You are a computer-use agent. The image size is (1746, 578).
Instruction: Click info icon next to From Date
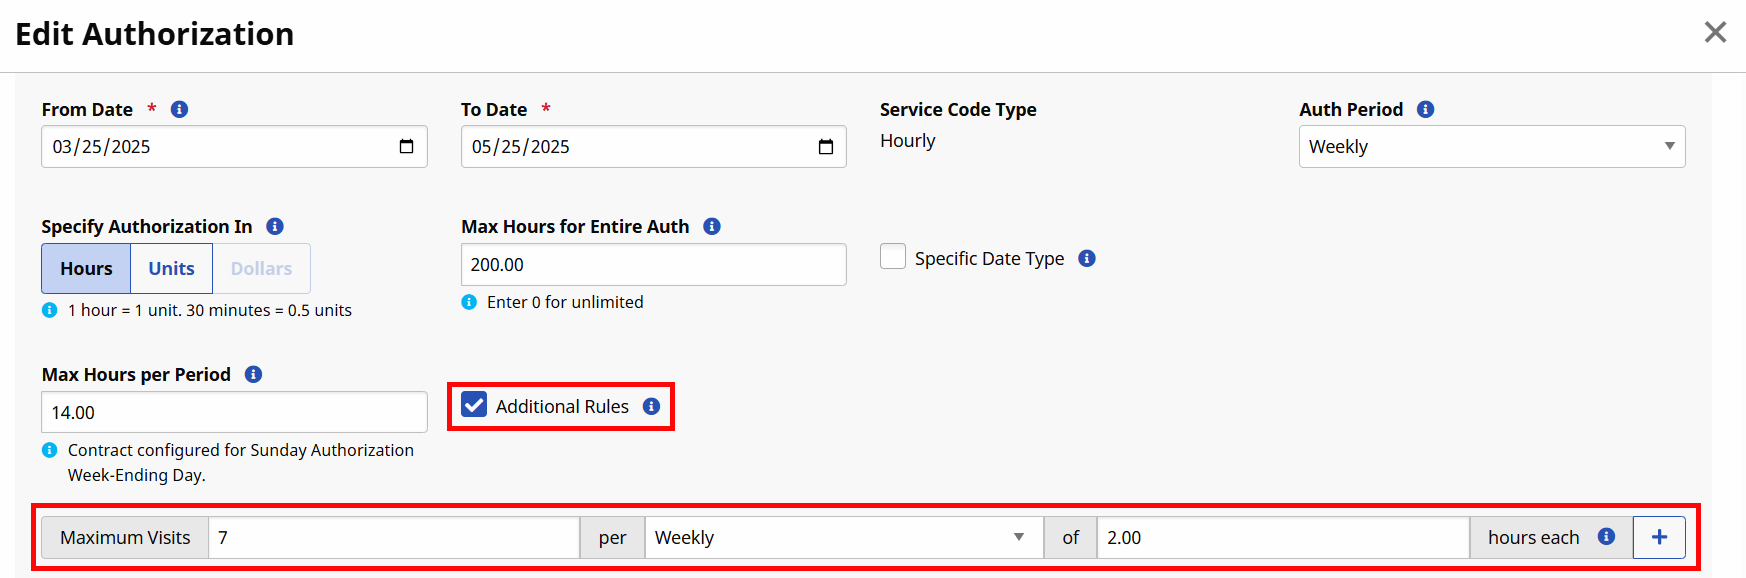[x=180, y=110]
